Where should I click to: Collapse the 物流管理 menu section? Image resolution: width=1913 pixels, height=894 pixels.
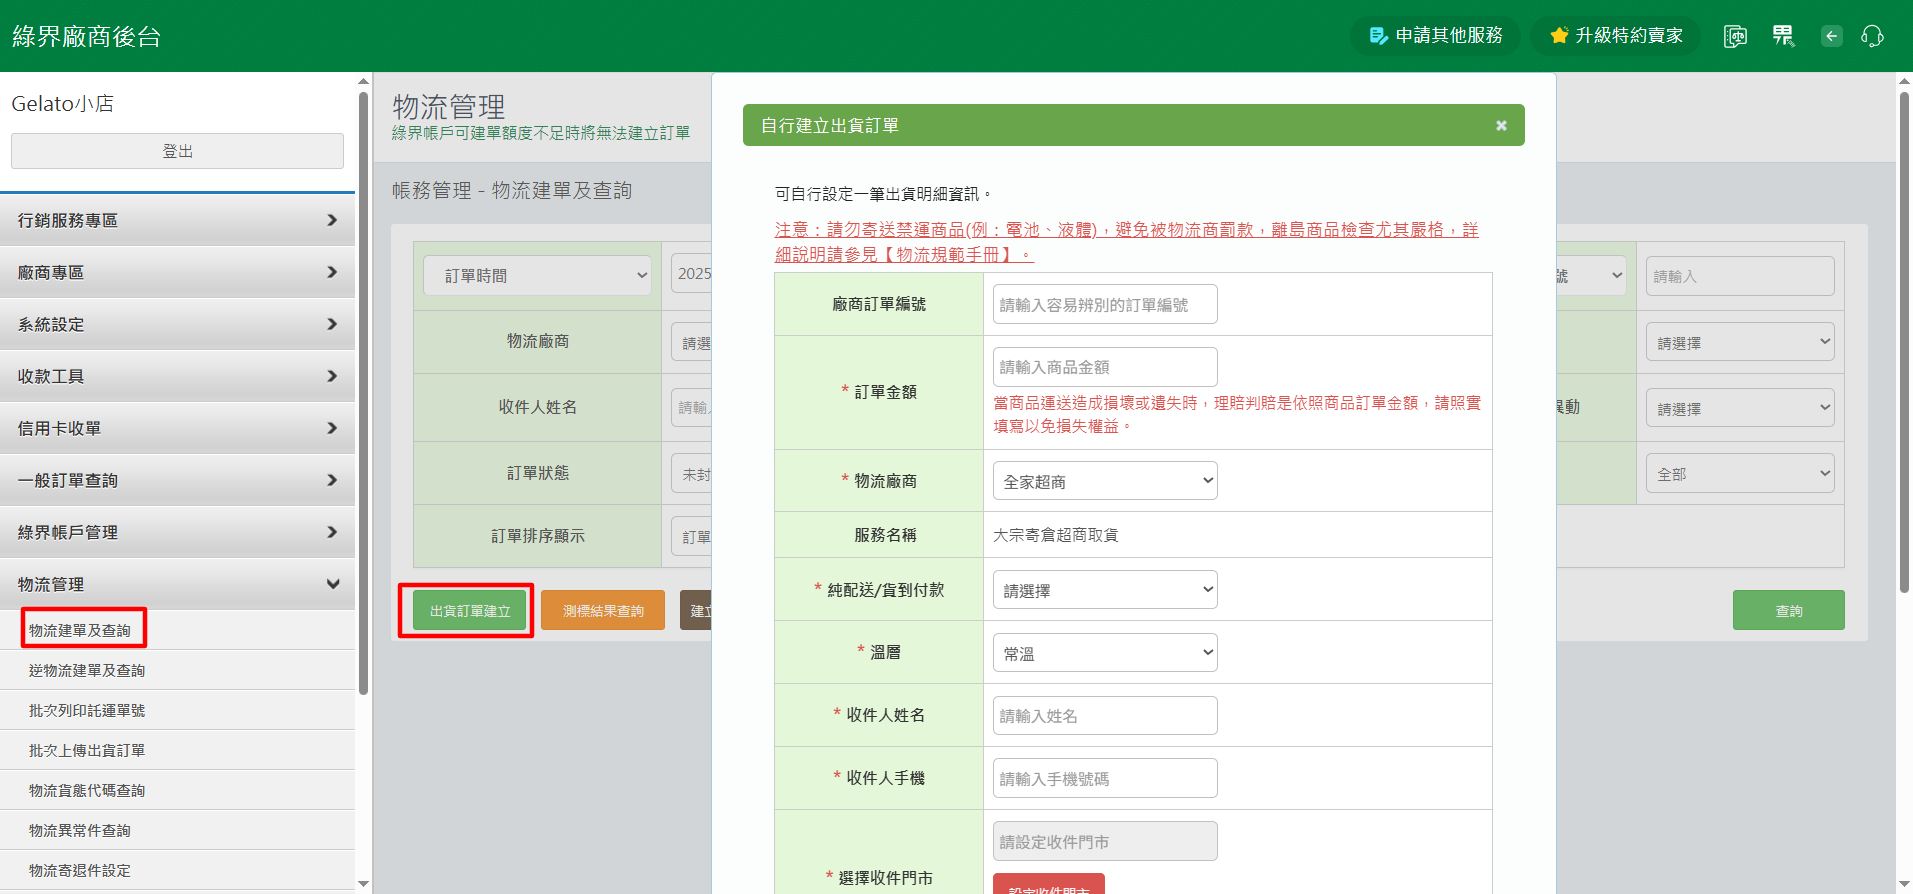(178, 584)
